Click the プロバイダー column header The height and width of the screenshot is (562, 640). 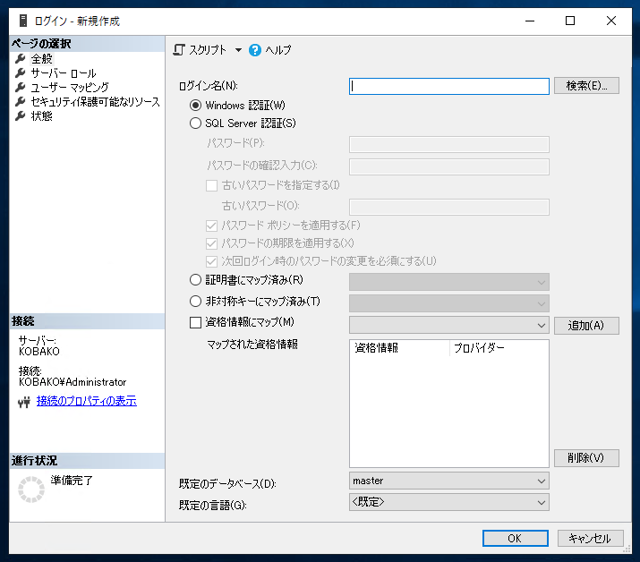[498, 348]
